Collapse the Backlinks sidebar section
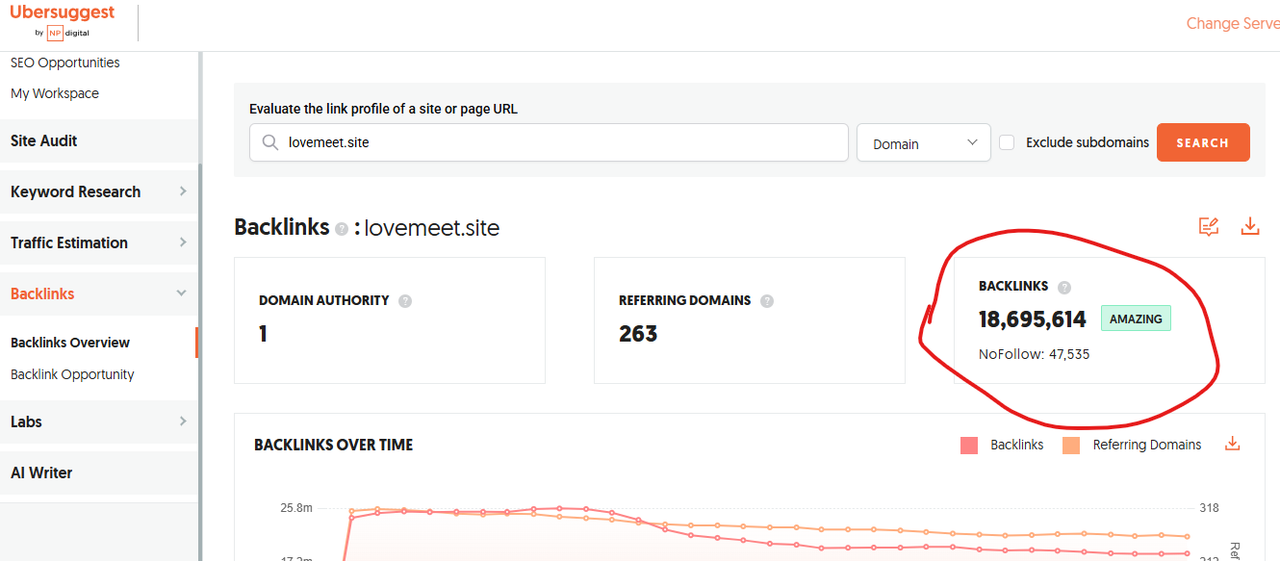This screenshot has width=1280, height=561. [x=99, y=294]
